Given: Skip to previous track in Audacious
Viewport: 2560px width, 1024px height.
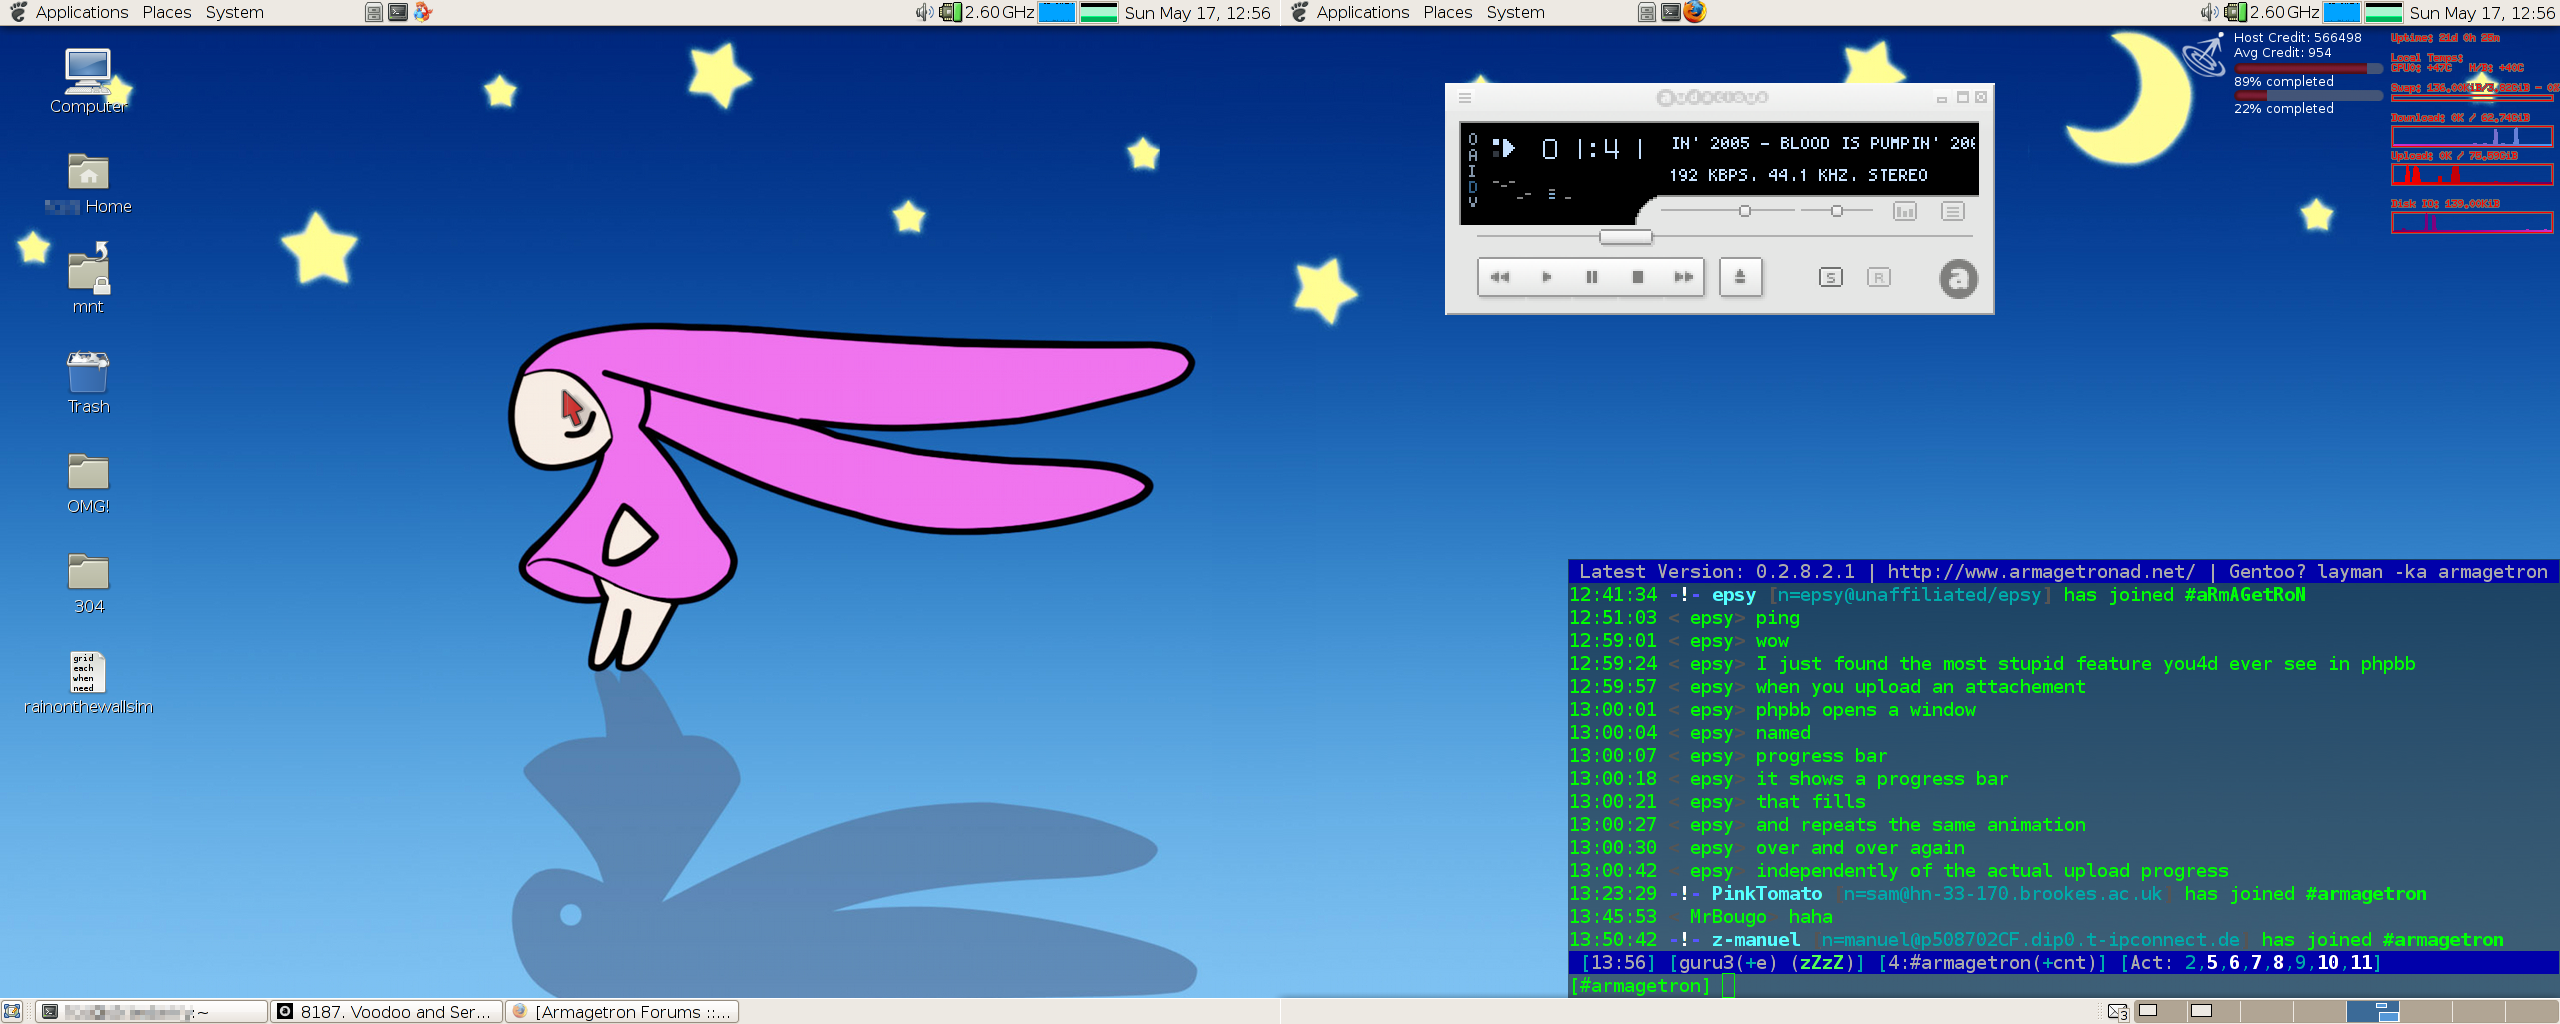Looking at the screenshot, I should pyautogui.click(x=1499, y=277).
